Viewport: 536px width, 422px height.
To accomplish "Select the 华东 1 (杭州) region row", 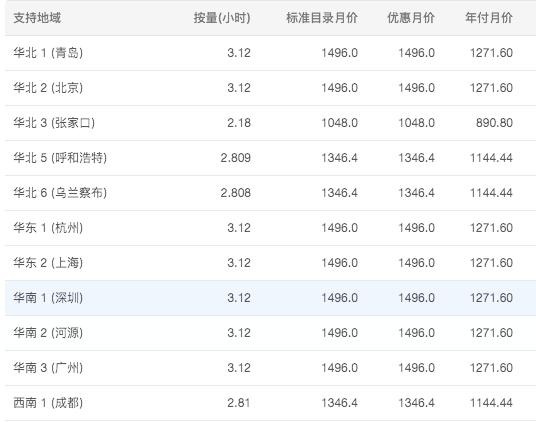I will (270, 228).
